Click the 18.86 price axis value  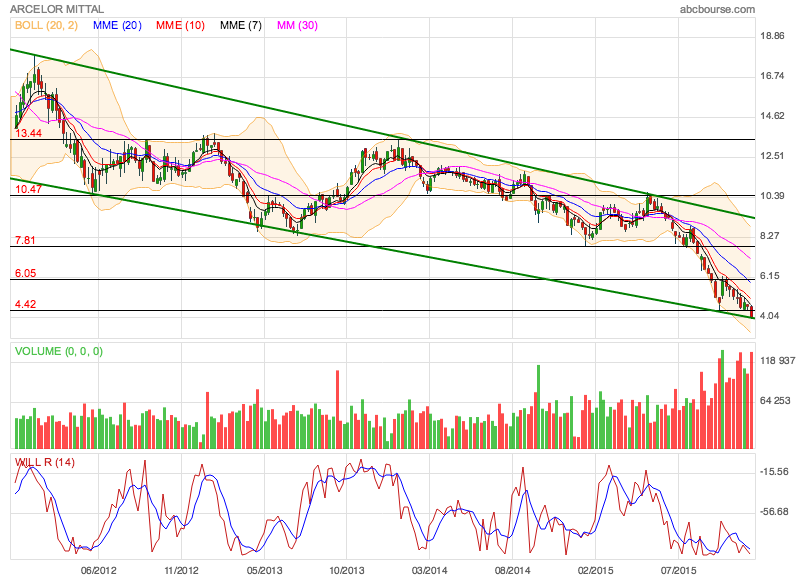pyautogui.click(x=772, y=36)
